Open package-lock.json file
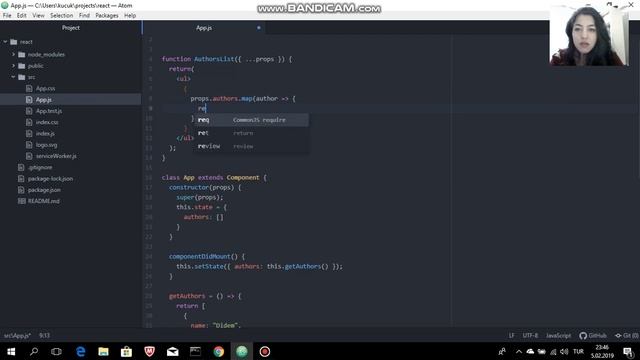 click(x=50, y=179)
